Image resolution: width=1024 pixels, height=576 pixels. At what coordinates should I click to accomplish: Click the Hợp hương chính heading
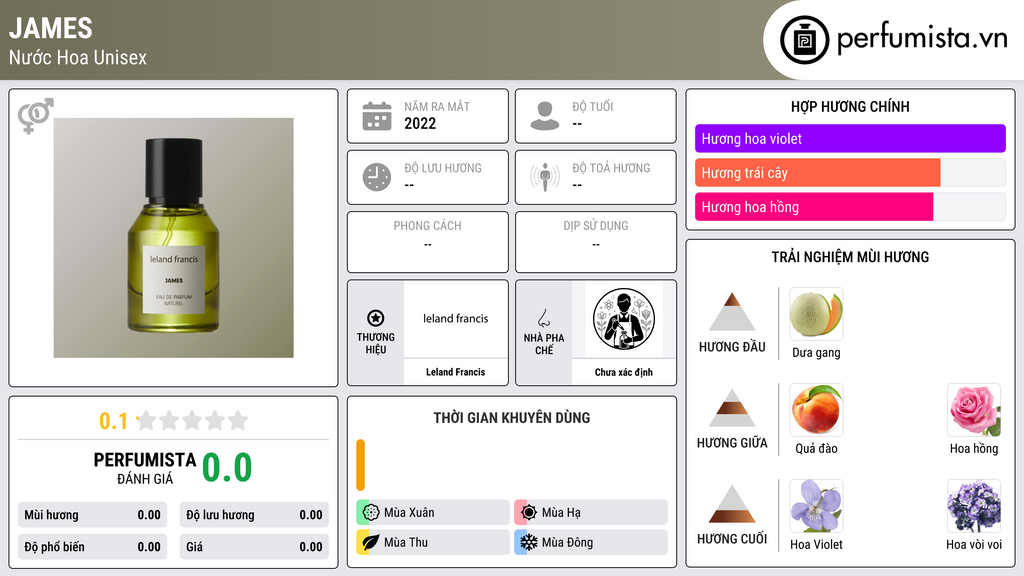coord(850,106)
